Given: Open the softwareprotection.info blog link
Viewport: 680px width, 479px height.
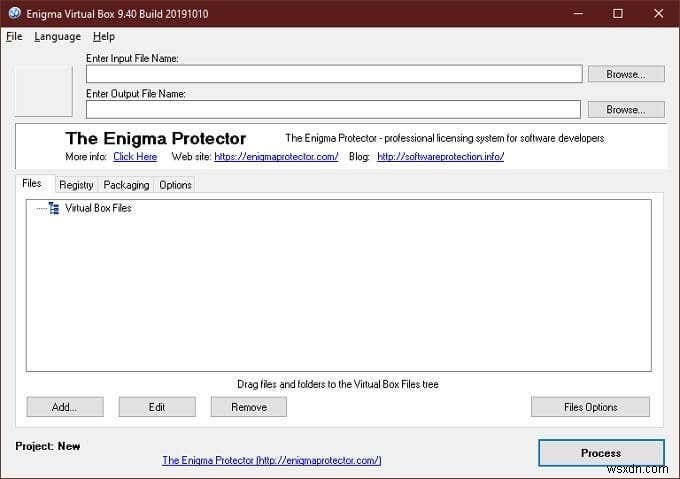Looking at the screenshot, I should coord(440,156).
